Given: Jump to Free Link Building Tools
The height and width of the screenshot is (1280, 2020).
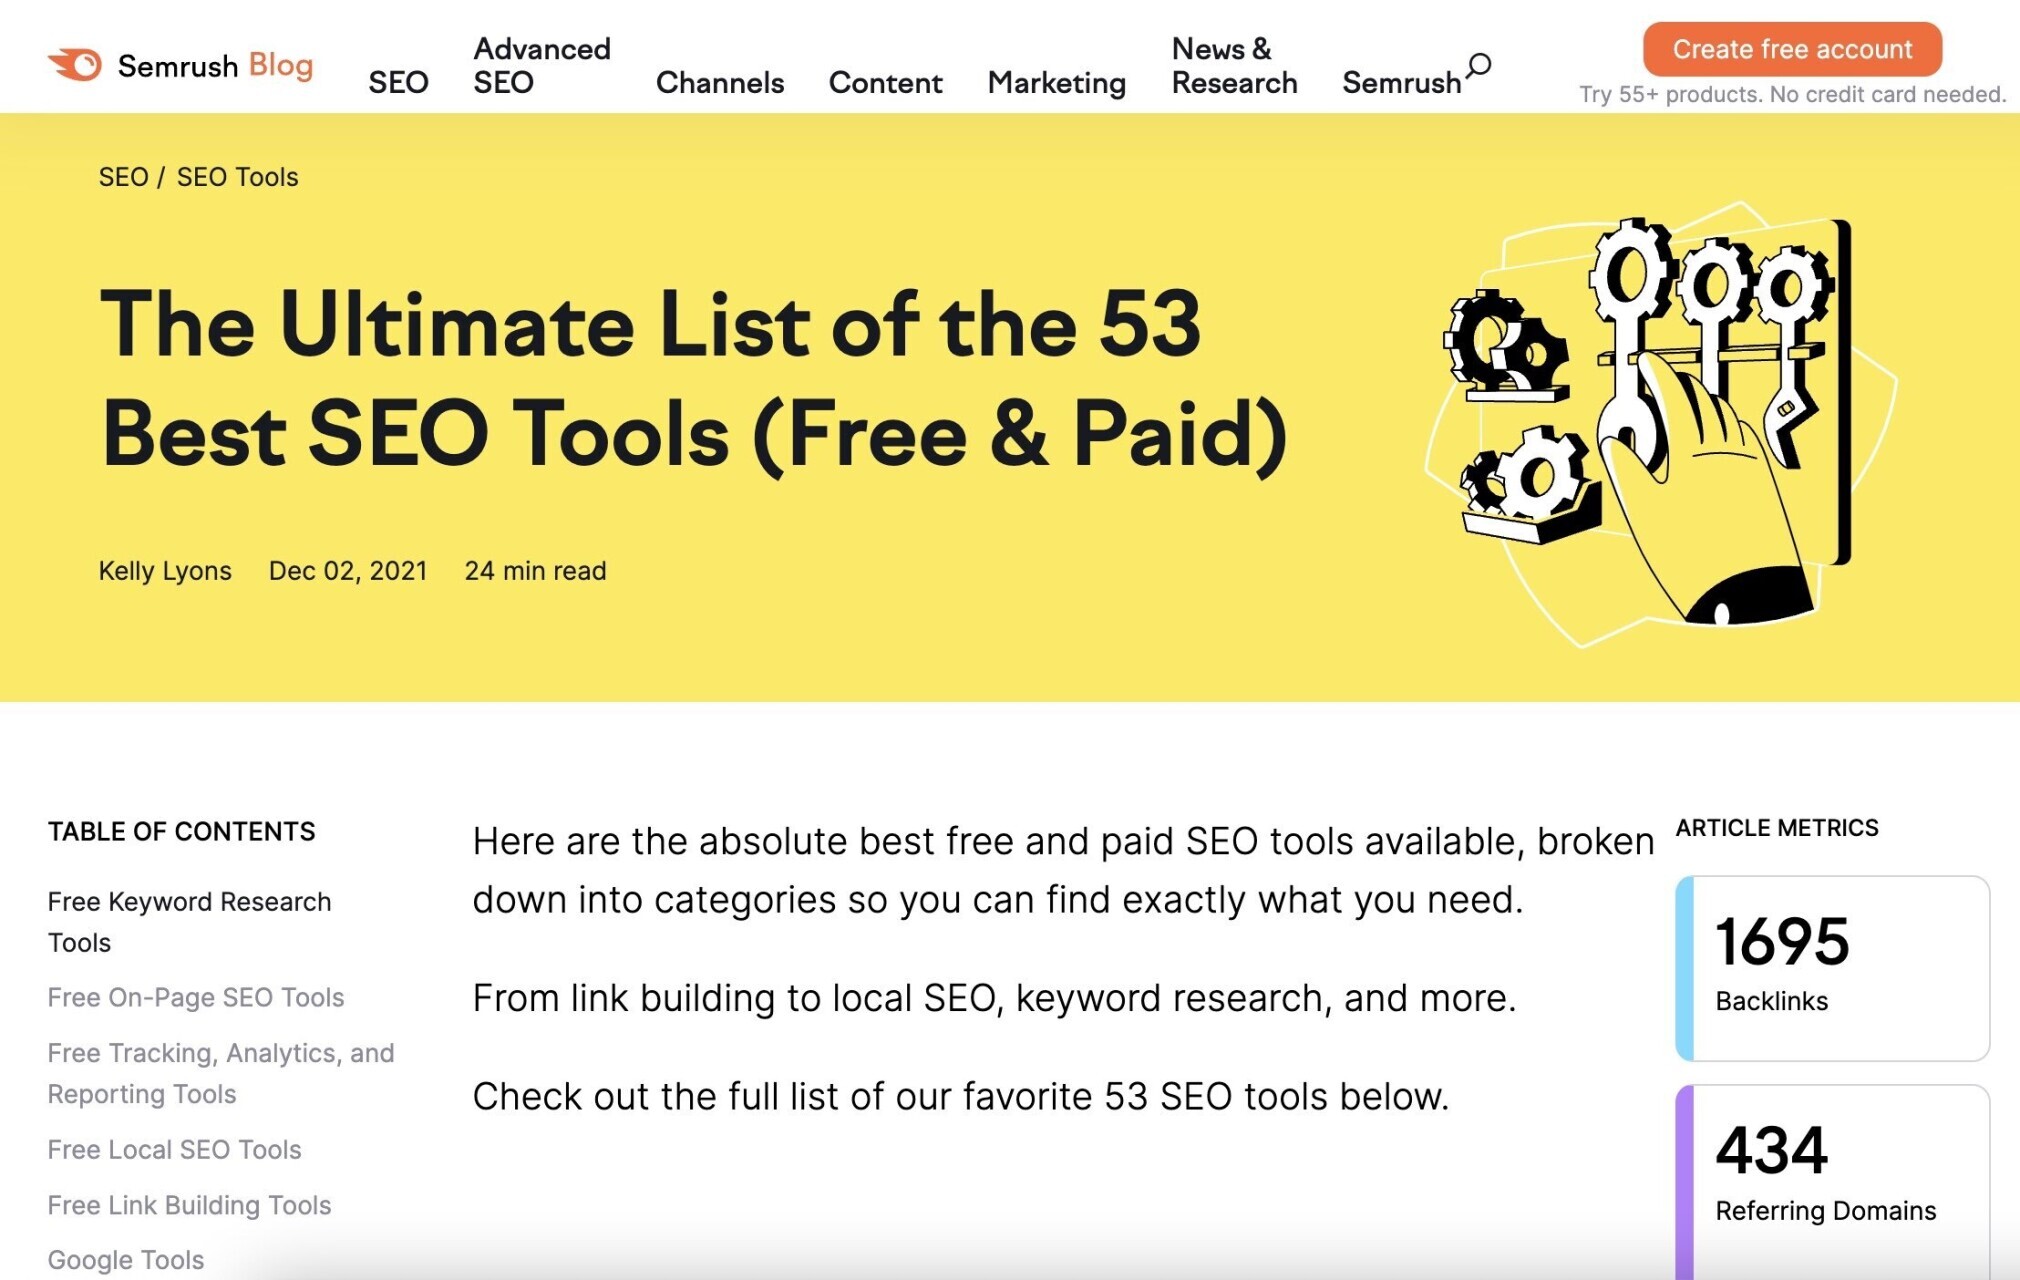Looking at the screenshot, I should 189,1205.
